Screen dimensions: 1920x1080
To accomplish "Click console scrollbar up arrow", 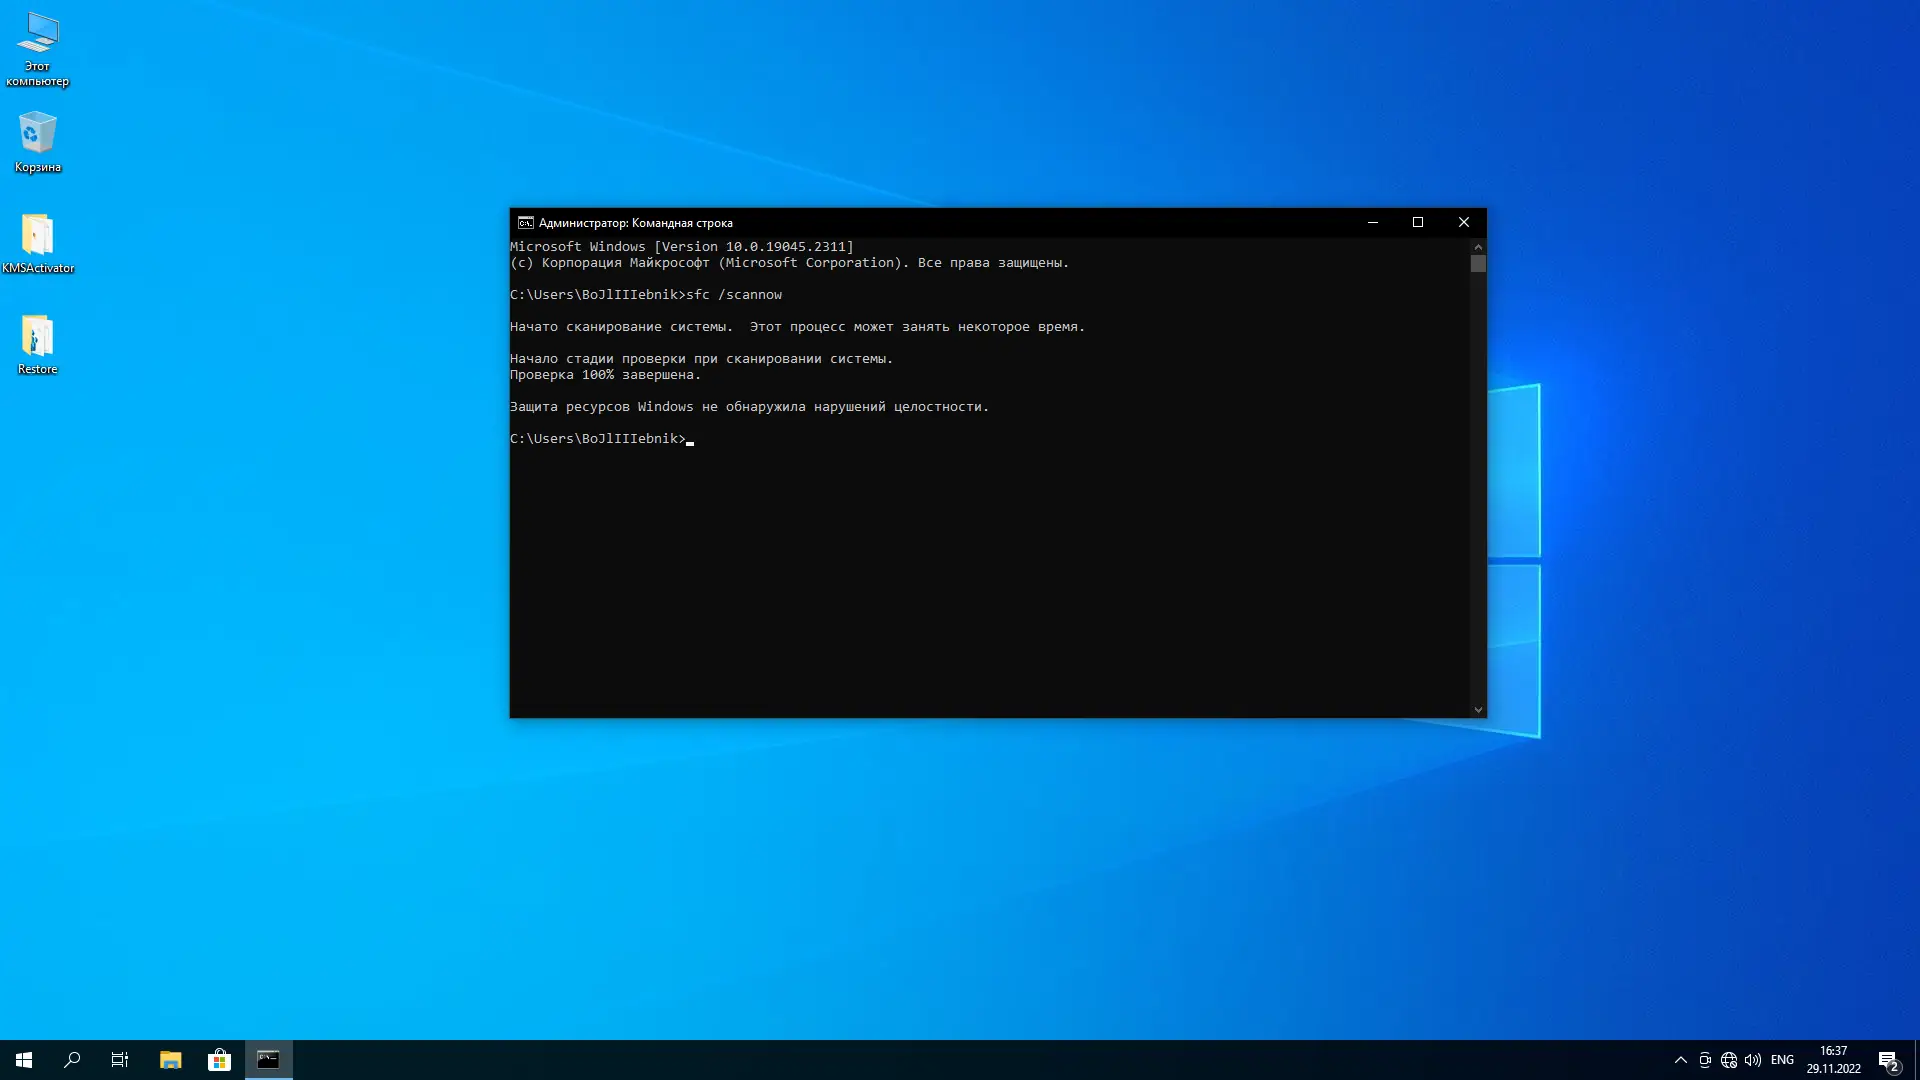I will tap(1478, 246).
